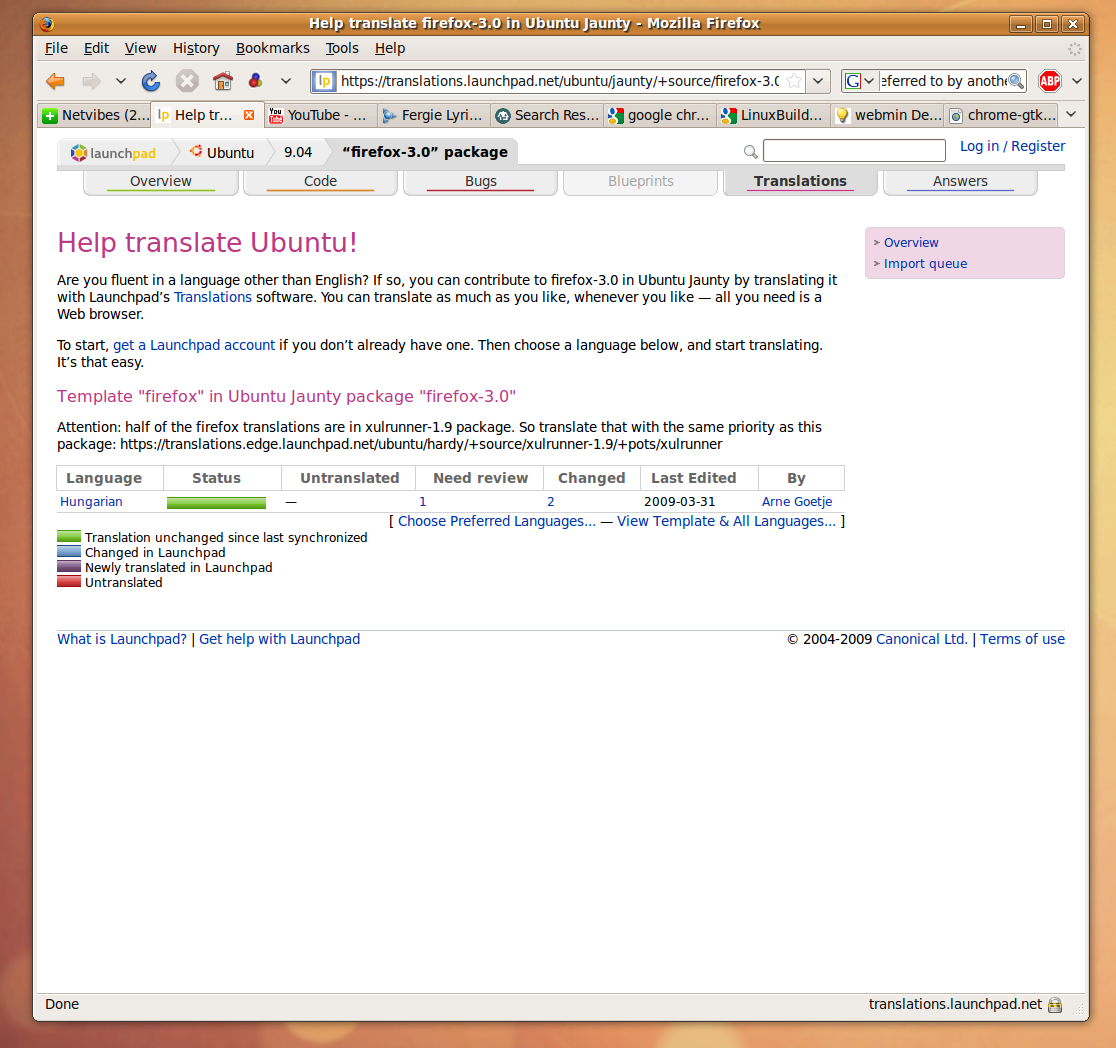Click the green Hungarian translation status bar
The height and width of the screenshot is (1048, 1116).
tap(216, 503)
